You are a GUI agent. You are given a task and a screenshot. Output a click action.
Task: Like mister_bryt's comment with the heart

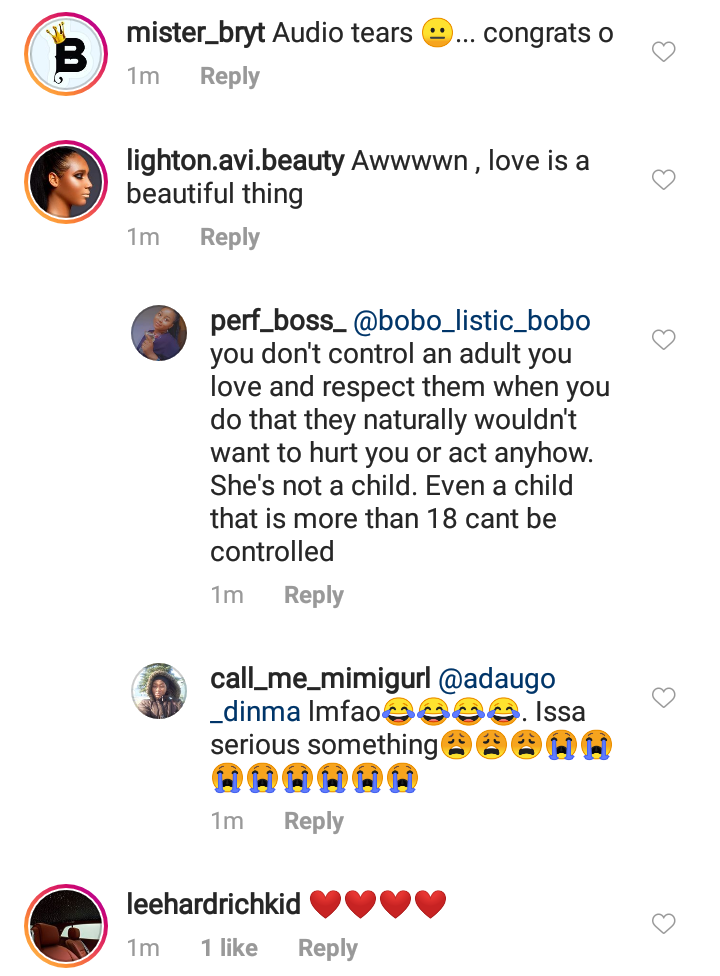tap(664, 52)
